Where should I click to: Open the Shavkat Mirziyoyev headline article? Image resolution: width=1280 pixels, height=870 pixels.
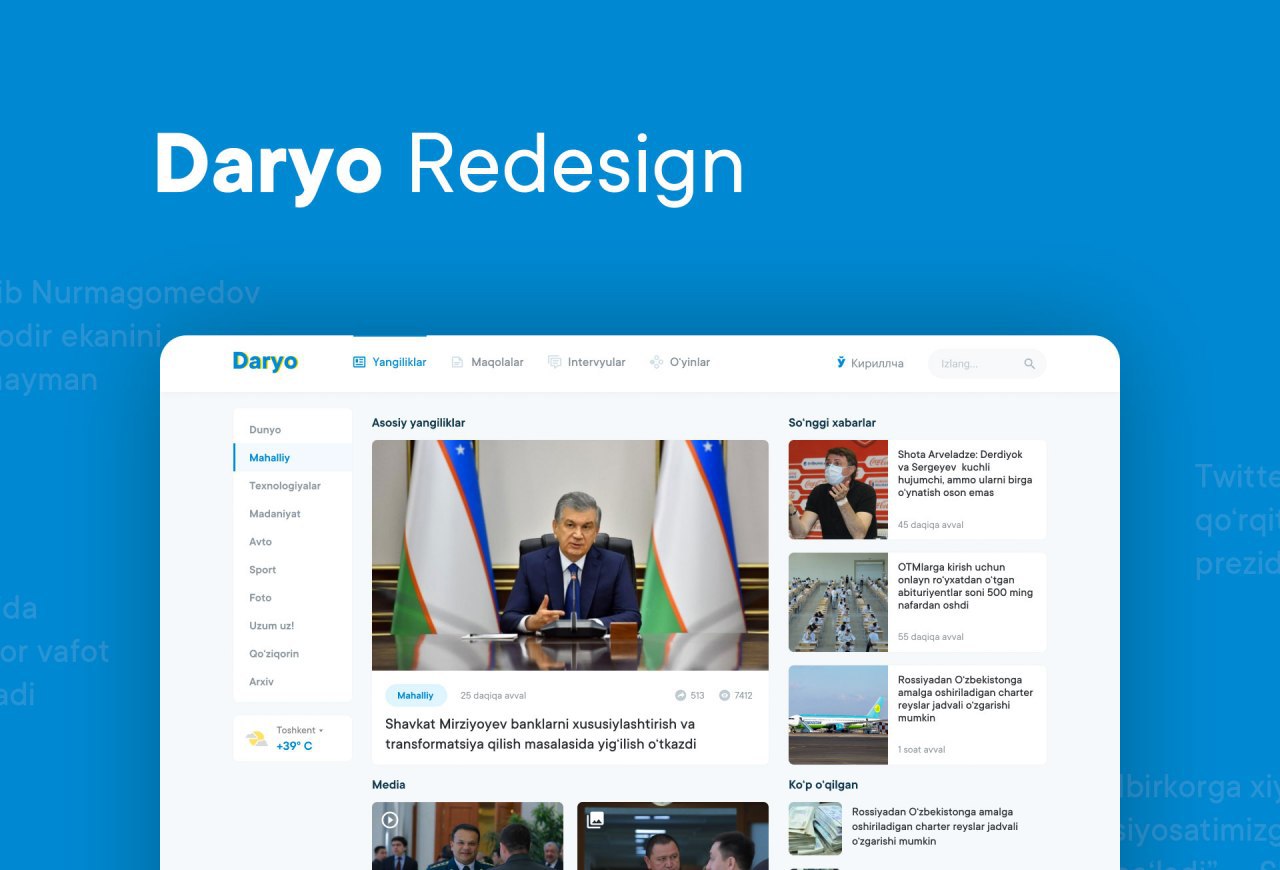pyautogui.click(x=540, y=734)
